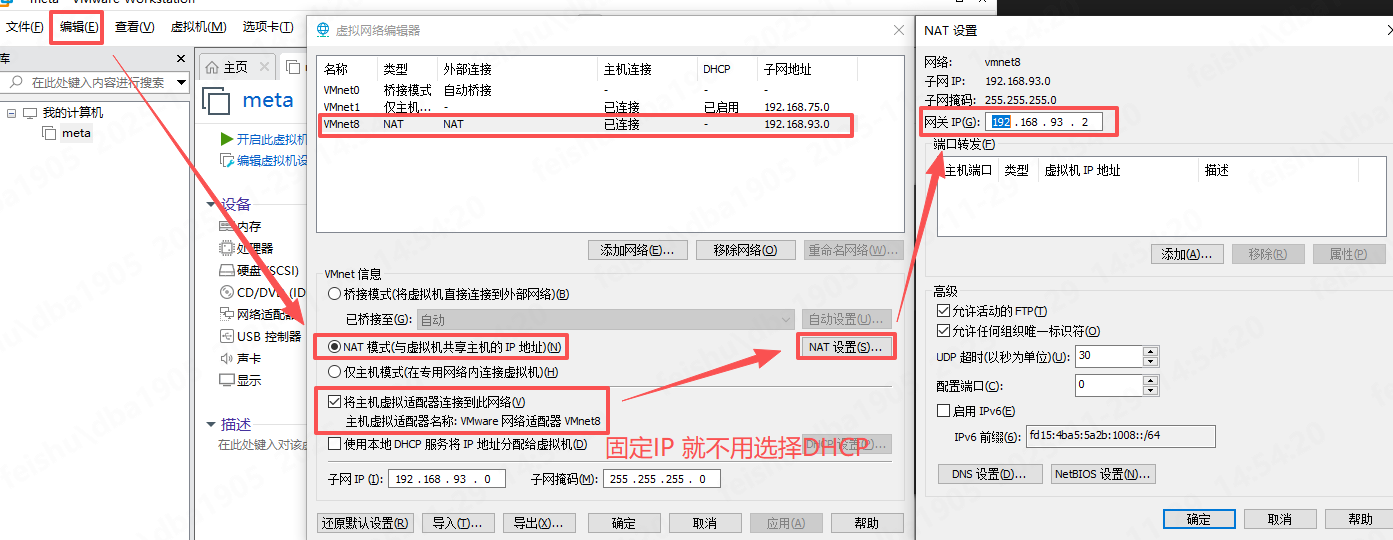The width and height of the screenshot is (1393, 540).
Task: Click the 子网 IP input field
Action: pyautogui.click(x=447, y=479)
